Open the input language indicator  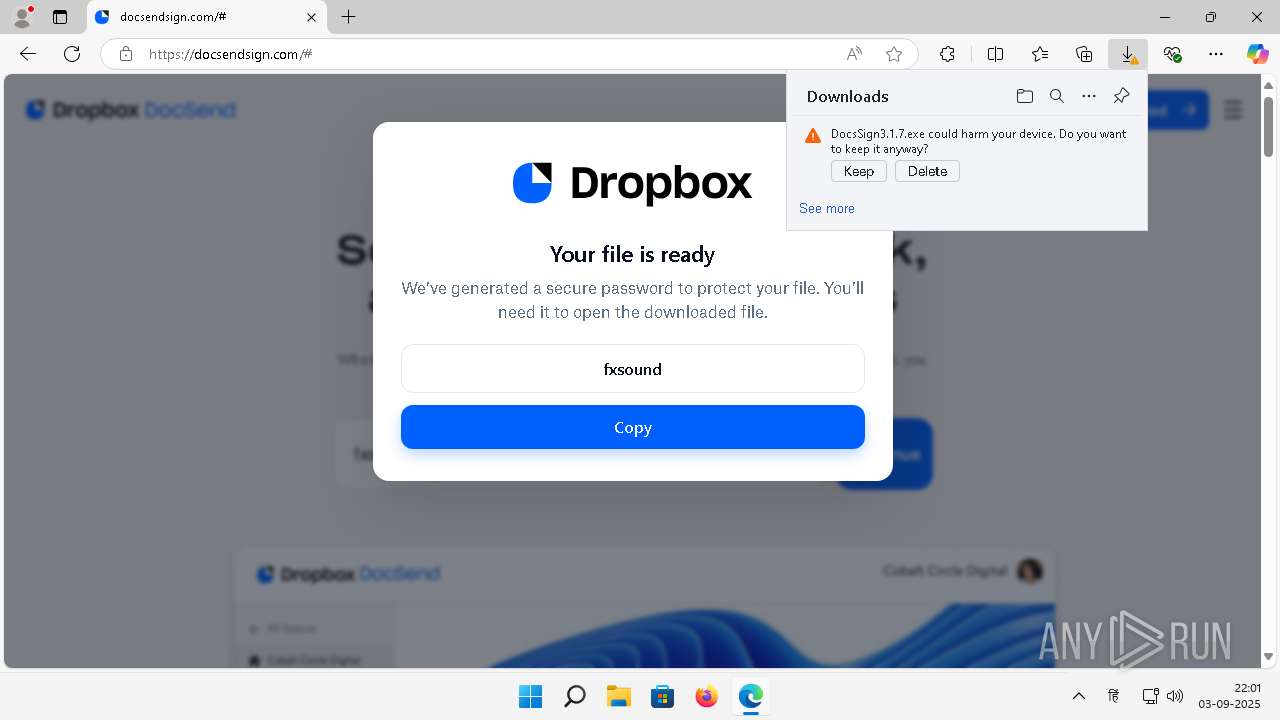coord(1113,696)
